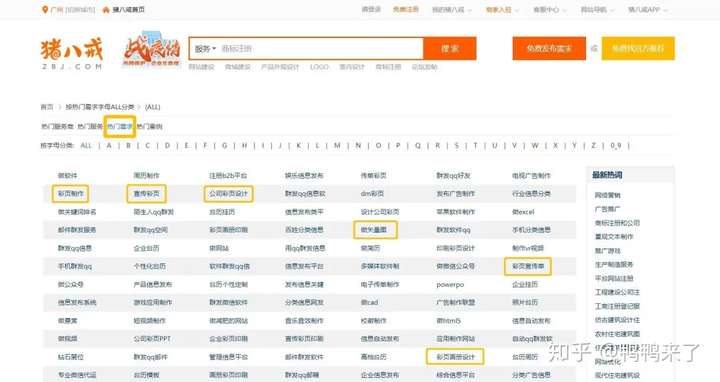Open the 微cad category link

pos(369,303)
